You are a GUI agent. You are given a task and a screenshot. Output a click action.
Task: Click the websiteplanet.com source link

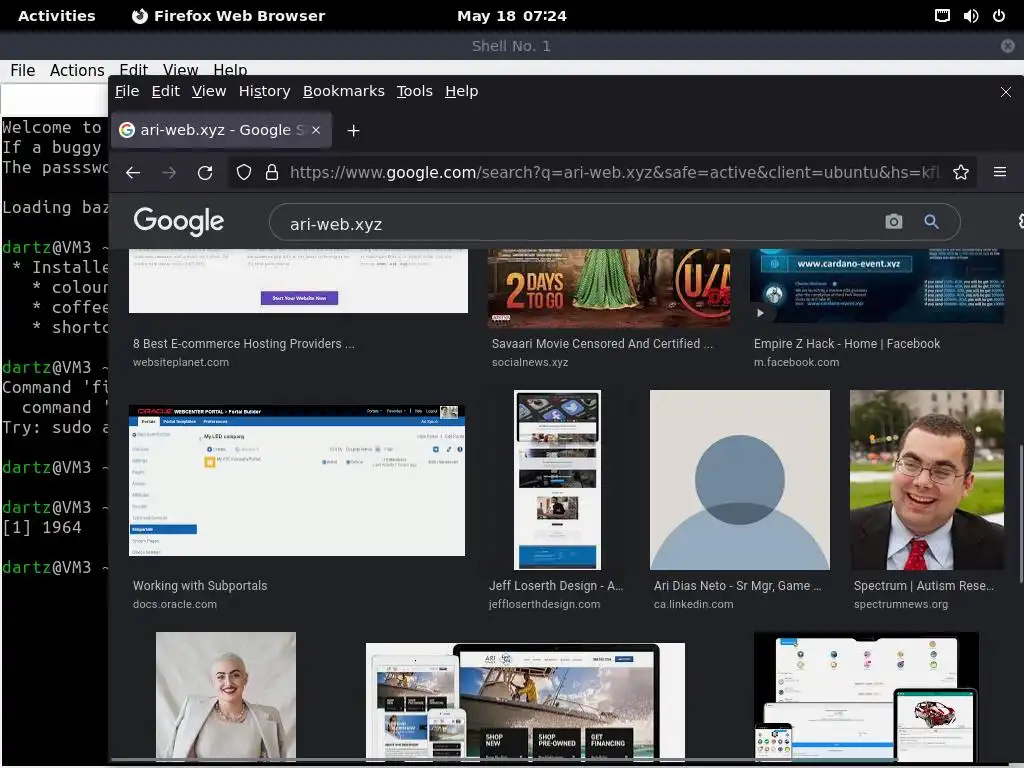click(x=181, y=362)
